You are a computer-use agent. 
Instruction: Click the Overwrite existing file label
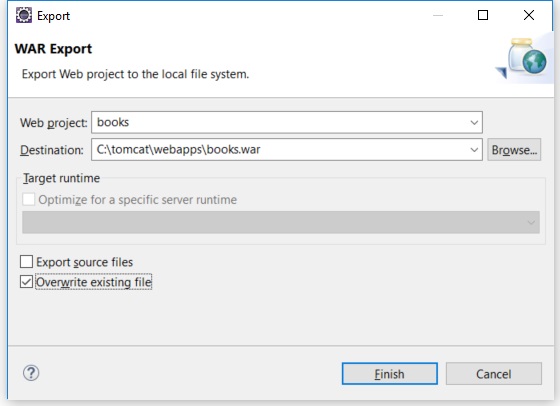point(94,282)
